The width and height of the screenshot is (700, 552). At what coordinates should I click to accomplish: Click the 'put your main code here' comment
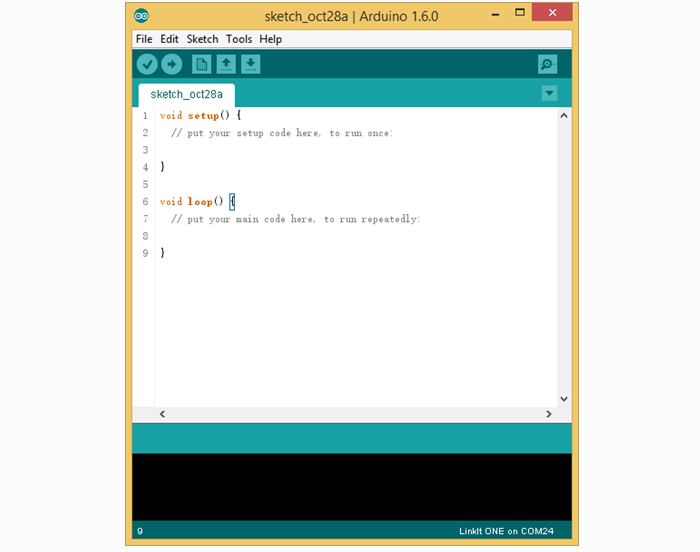pos(295,219)
